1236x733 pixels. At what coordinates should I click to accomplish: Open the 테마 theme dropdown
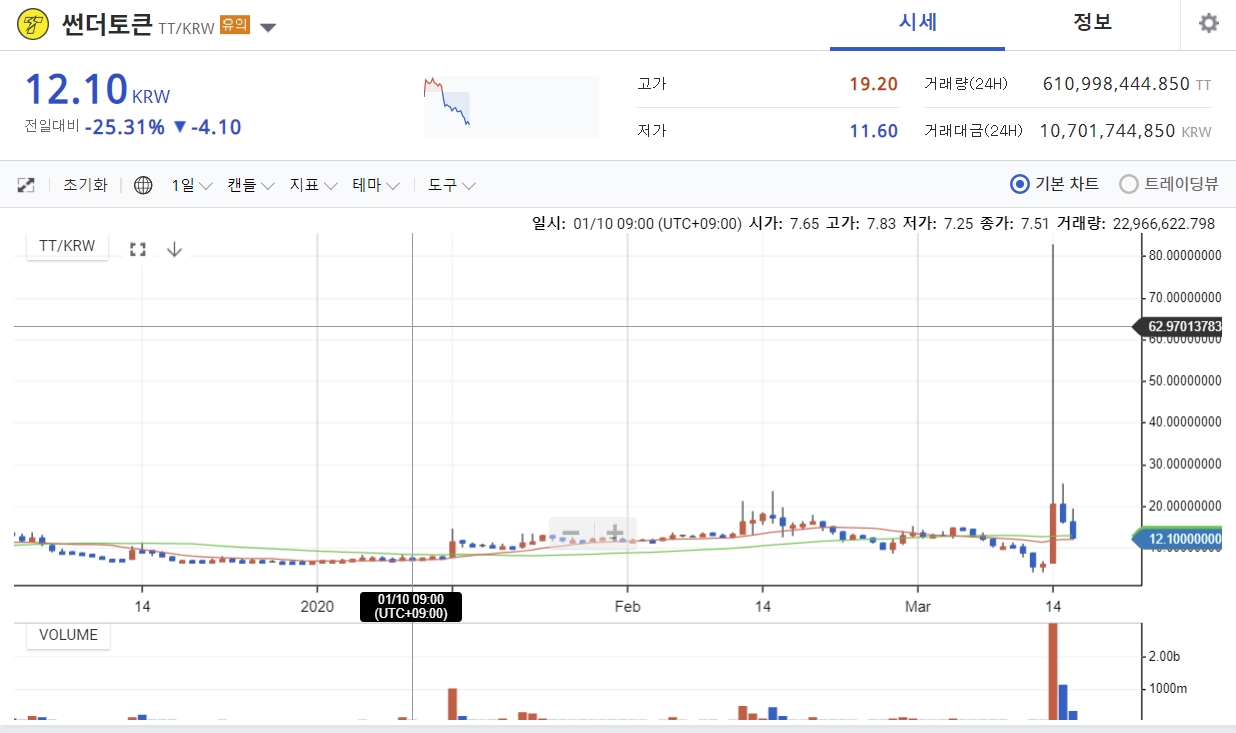point(376,185)
